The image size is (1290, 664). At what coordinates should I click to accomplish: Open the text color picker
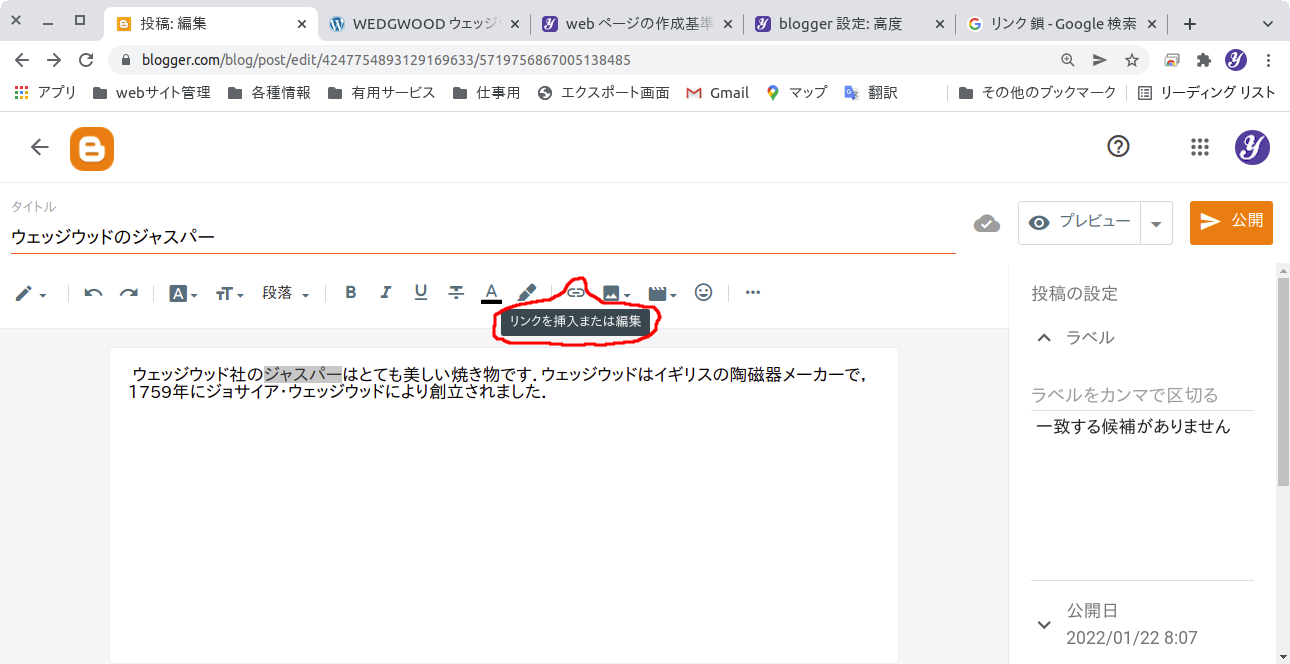[491, 293]
